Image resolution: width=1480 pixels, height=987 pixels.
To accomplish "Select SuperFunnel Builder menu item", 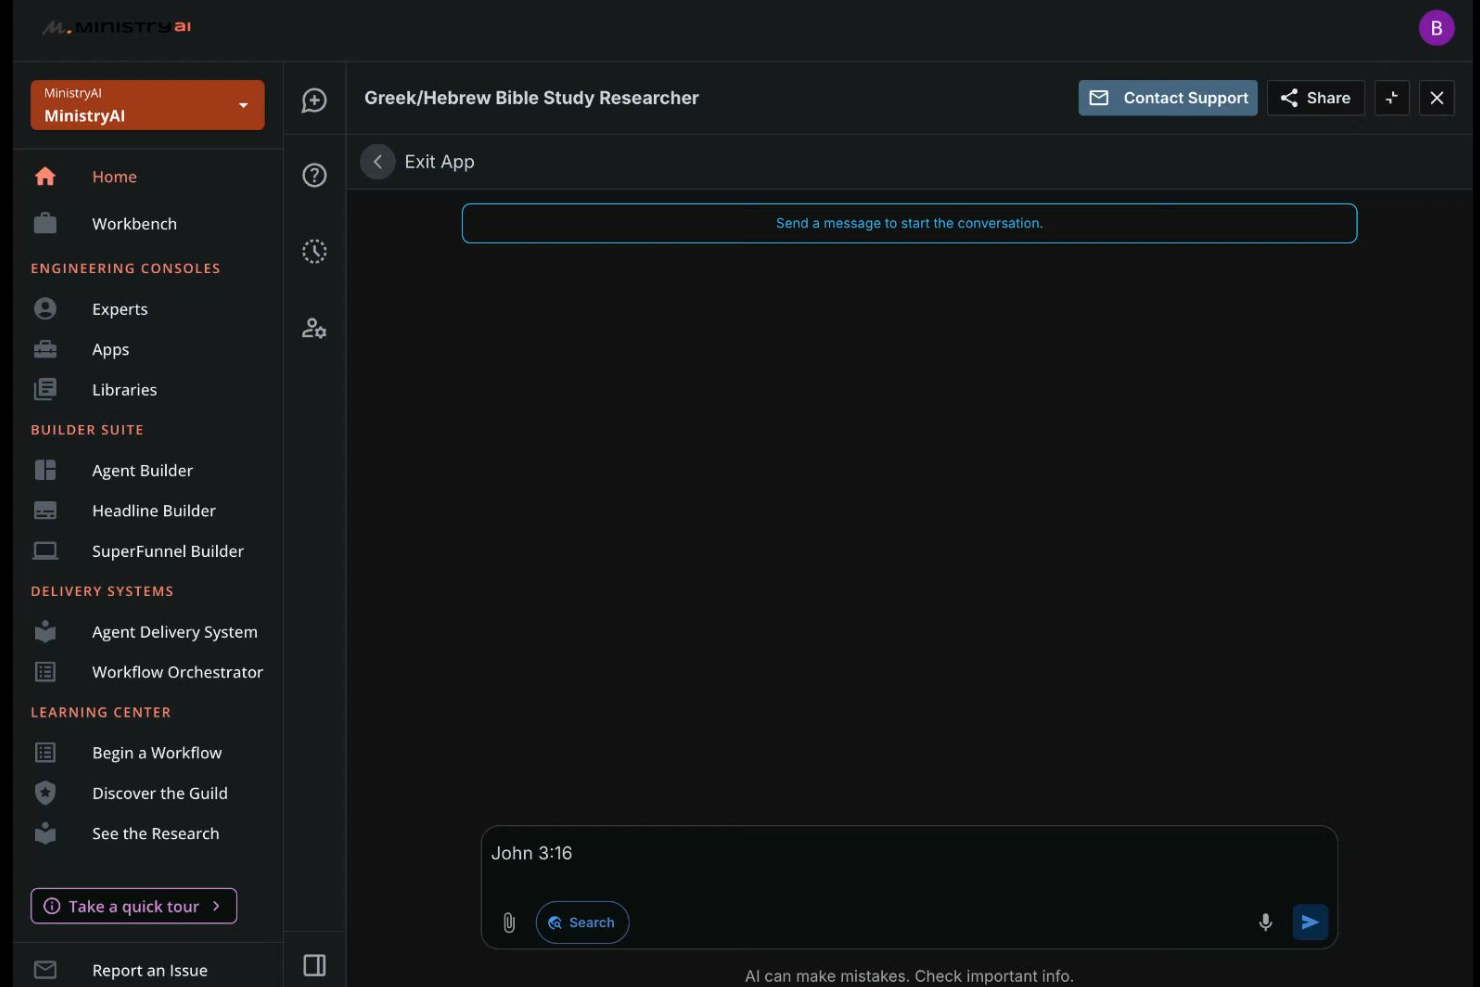I will [x=167, y=551].
